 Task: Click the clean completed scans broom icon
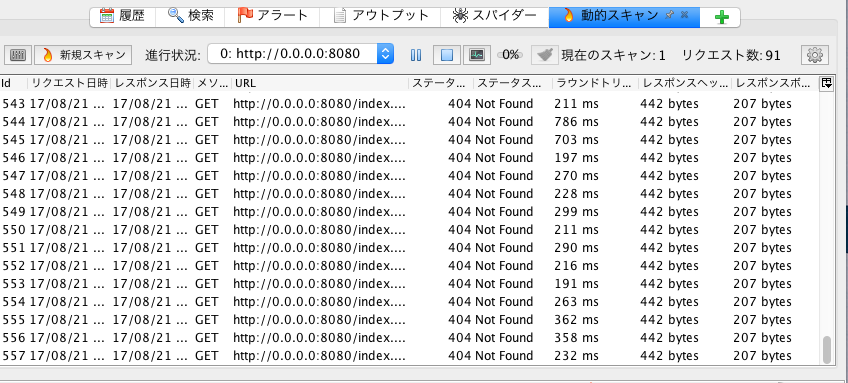click(x=545, y=55)
